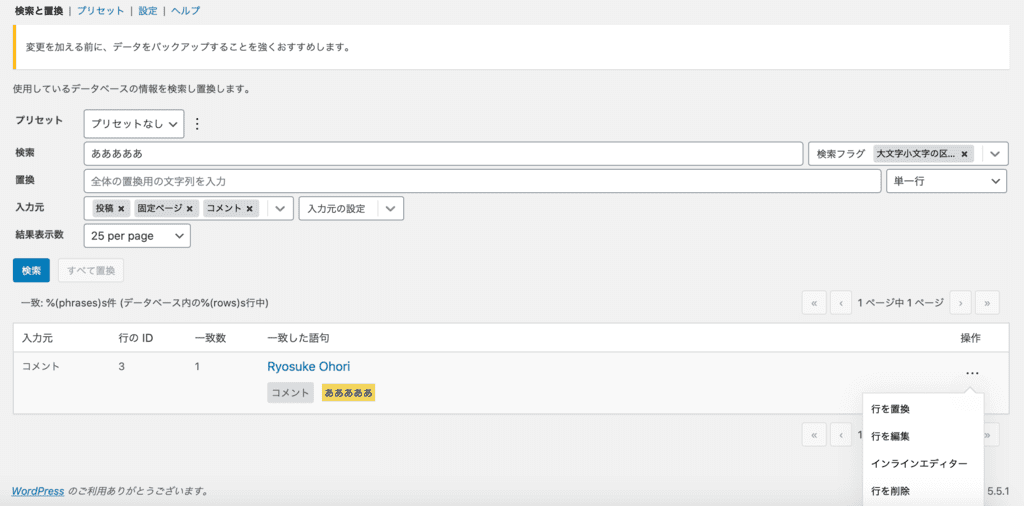Open the プリセットなし preset dropdown

[134, 124]
